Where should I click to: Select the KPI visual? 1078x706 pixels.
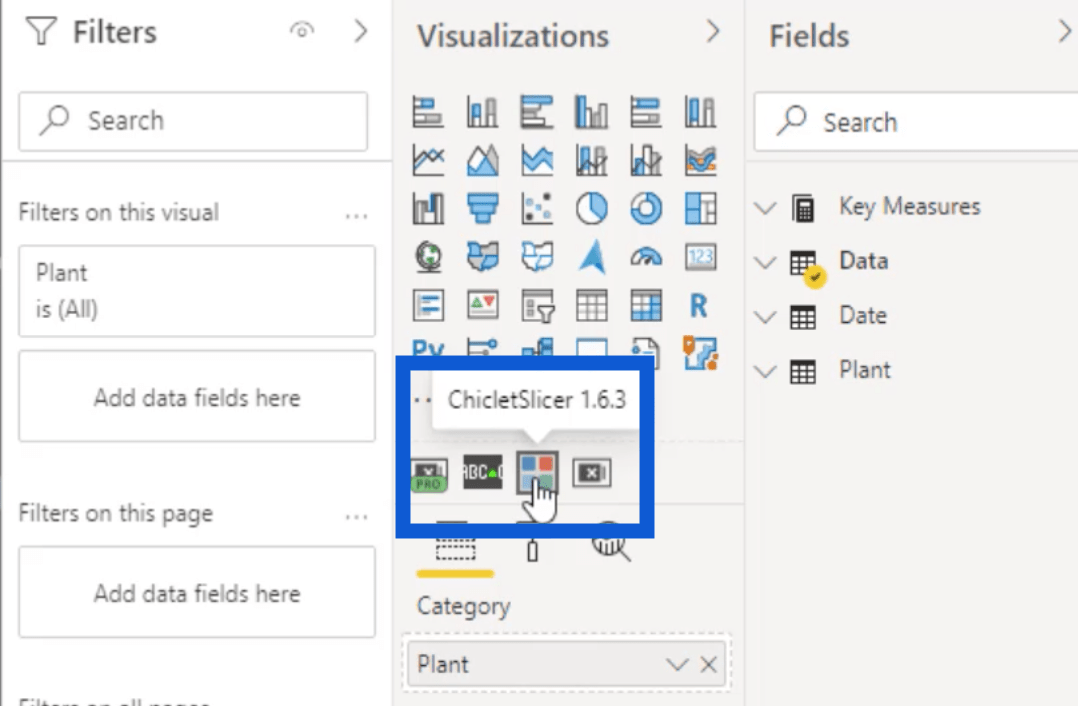tap(482, 305)
